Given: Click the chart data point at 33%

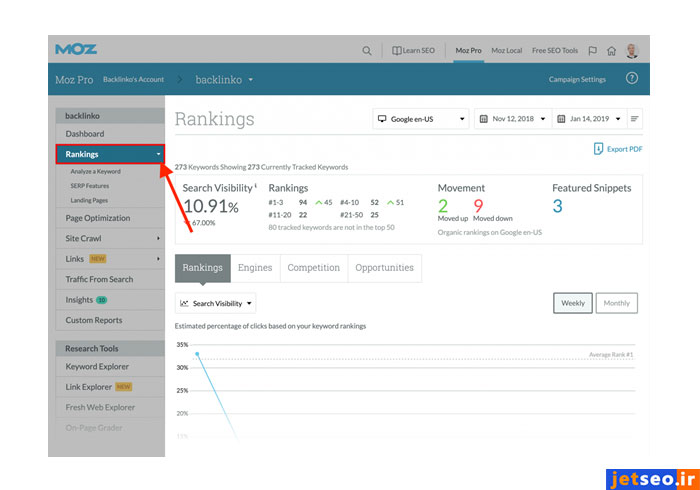Looking at the screenshot, I should [197, 354].
